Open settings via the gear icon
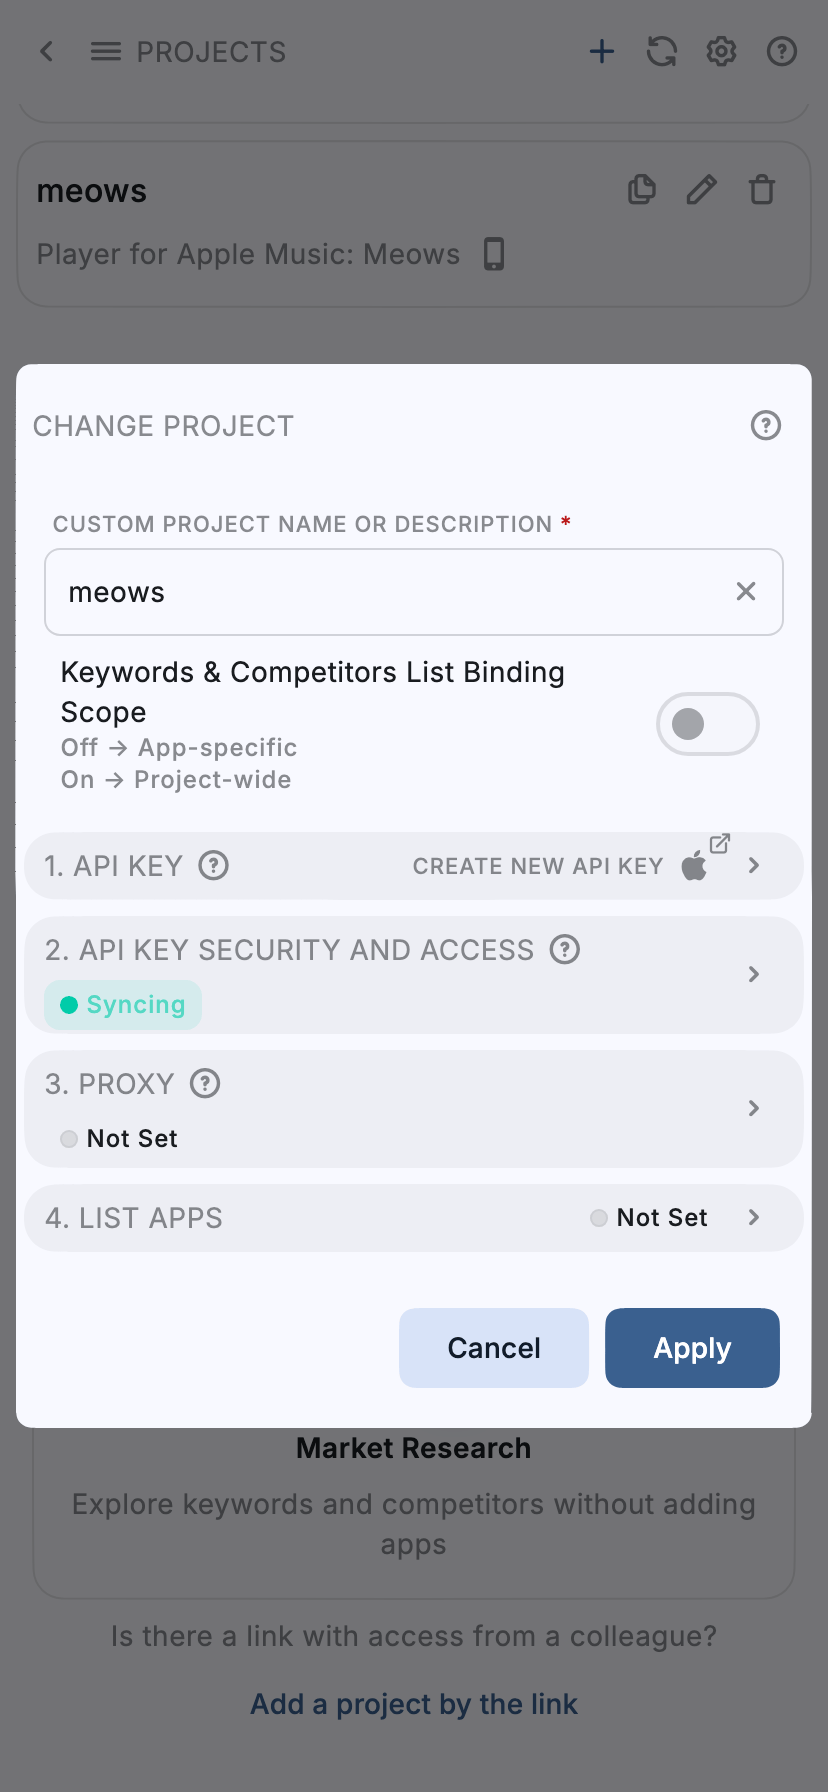The height and width of the screenshot is (1792, 828). [722, 51]
